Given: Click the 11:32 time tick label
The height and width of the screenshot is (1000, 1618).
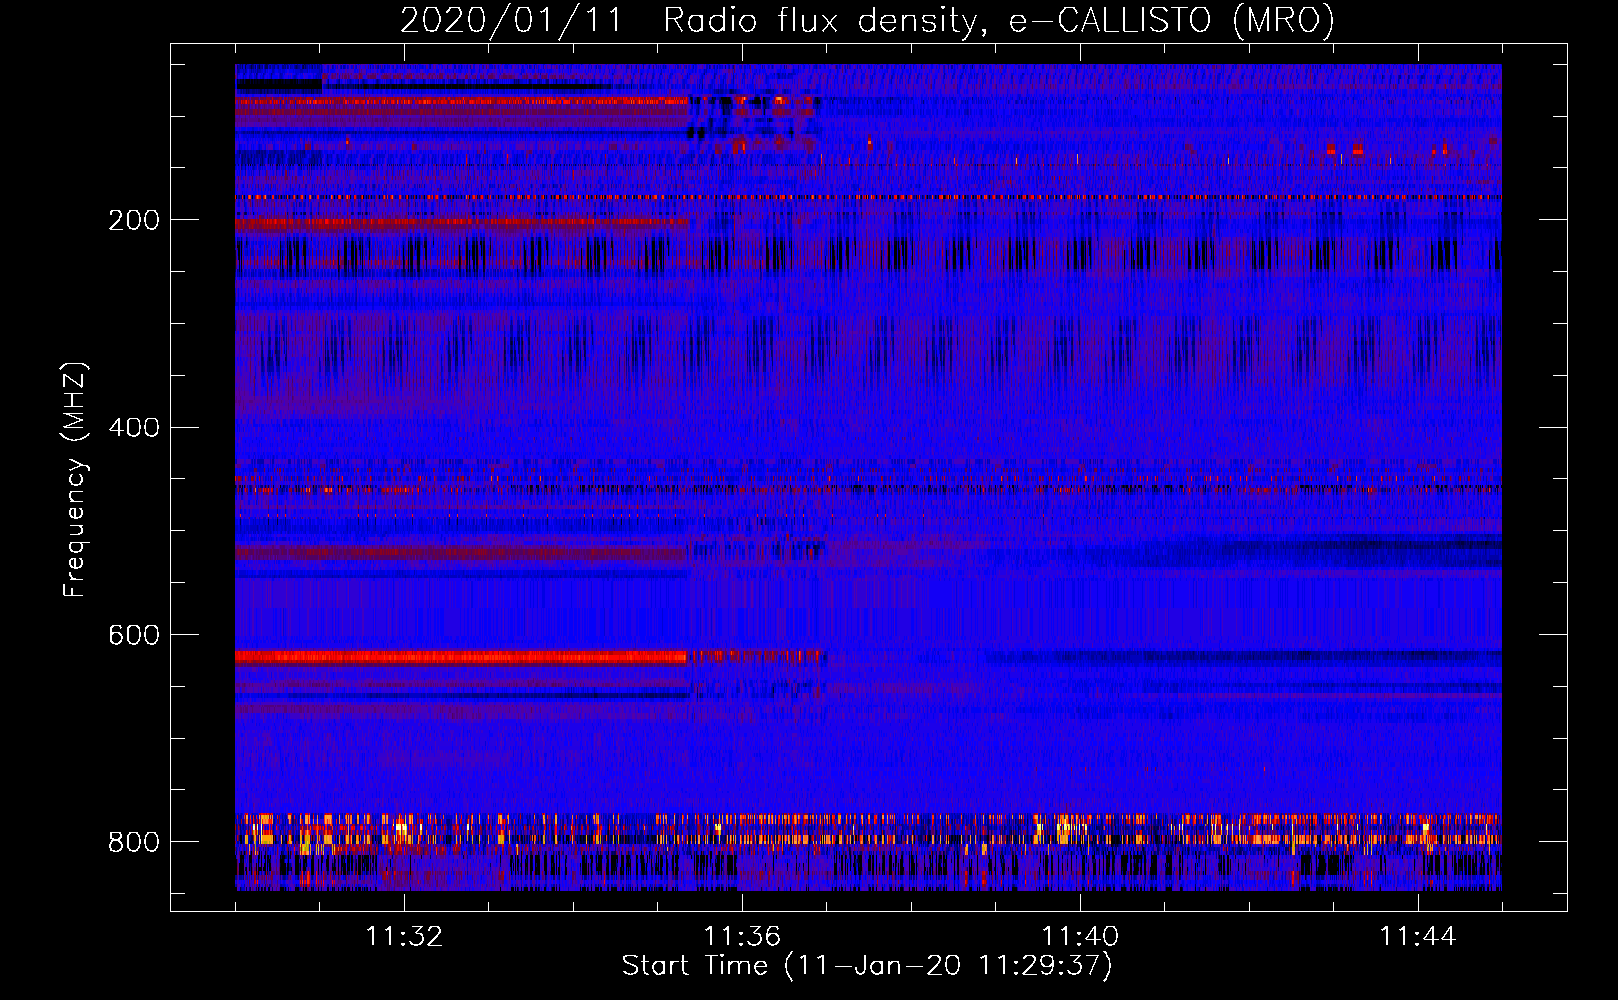Looking at the screenshot, I should point(404,937).
